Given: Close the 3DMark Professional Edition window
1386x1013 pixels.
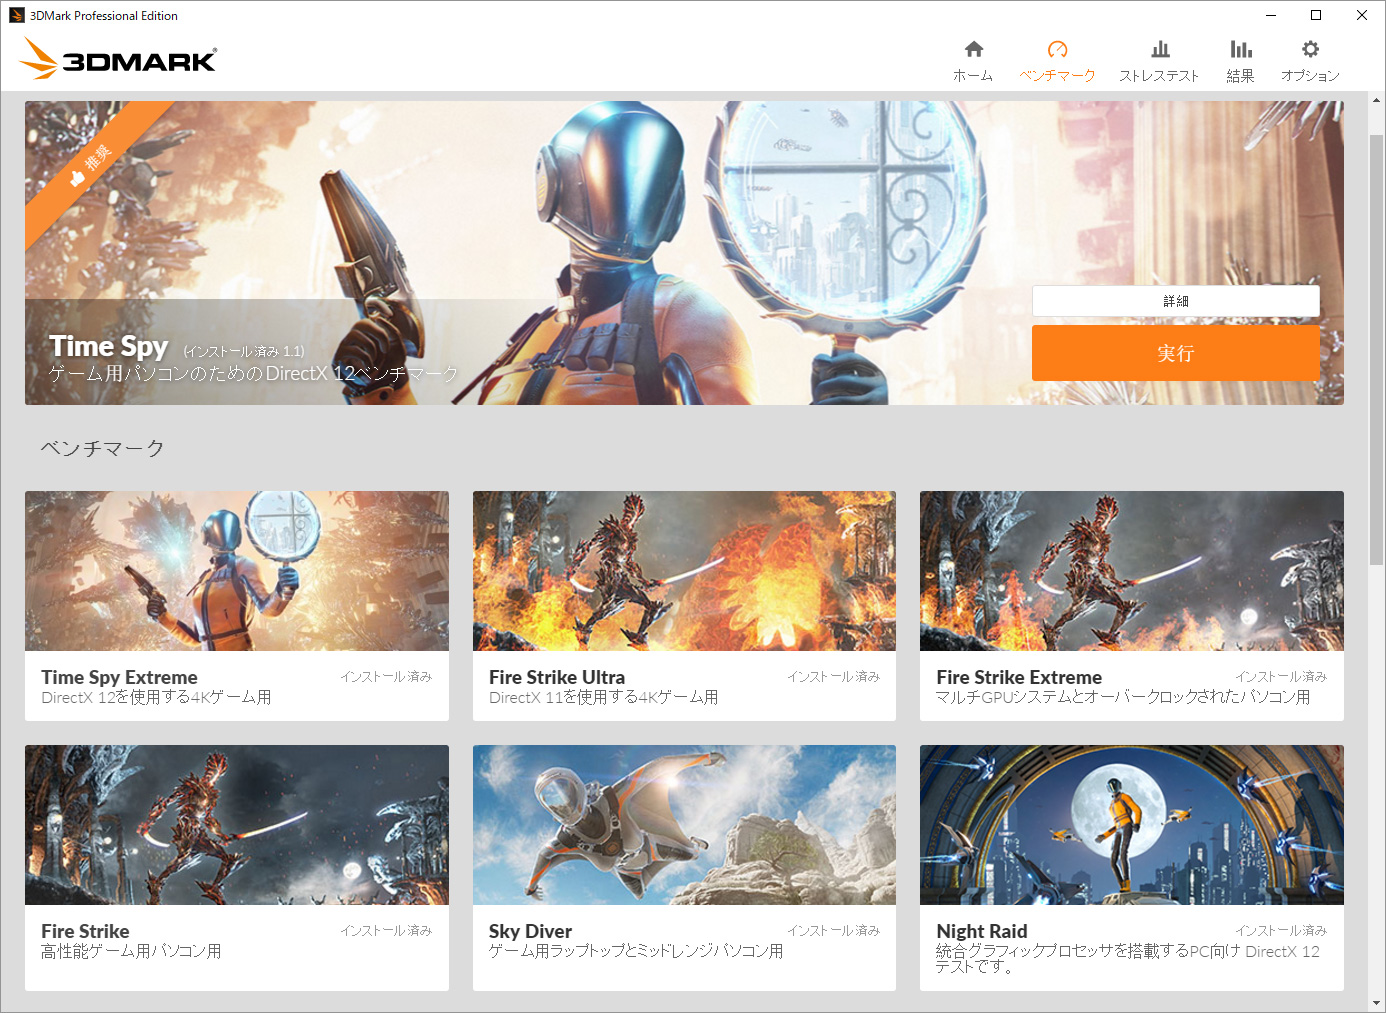Looking at the screenshot, I should (1362, 15).
